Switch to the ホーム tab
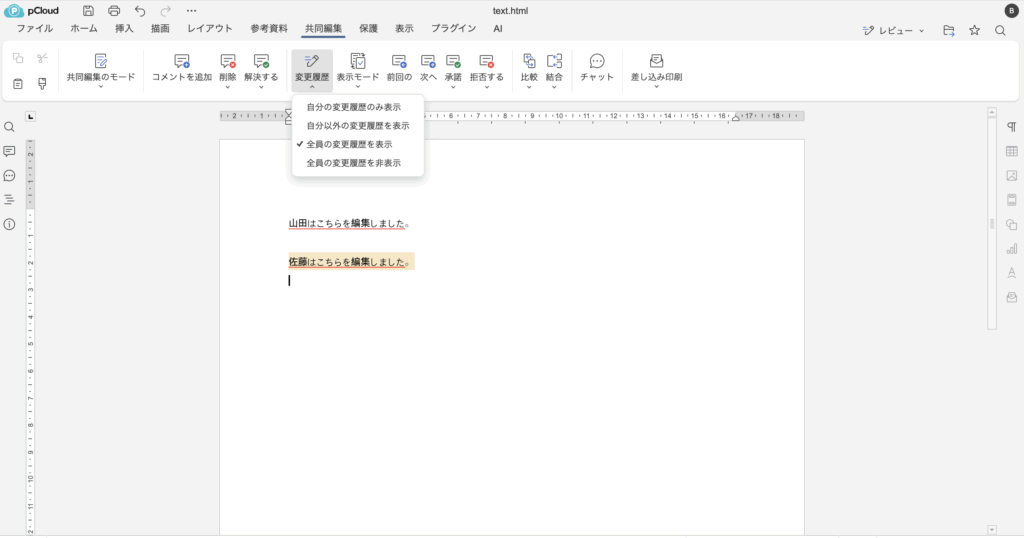 point(84,29)
